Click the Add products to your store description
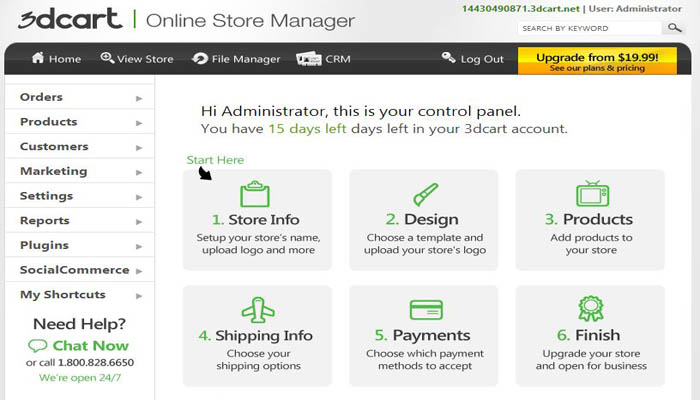This screenshot has height=400, width=700. (591, 244)
